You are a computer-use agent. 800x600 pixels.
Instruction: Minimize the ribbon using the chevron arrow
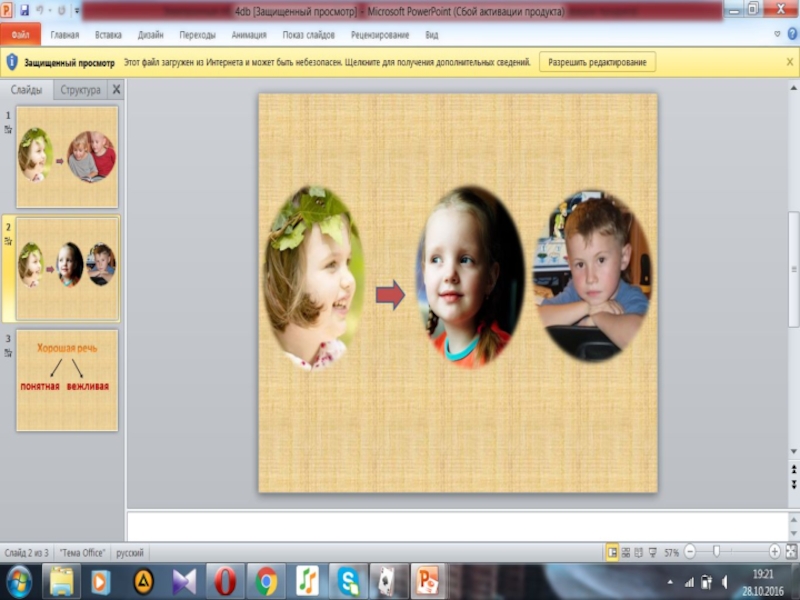[x=778, y=34]
